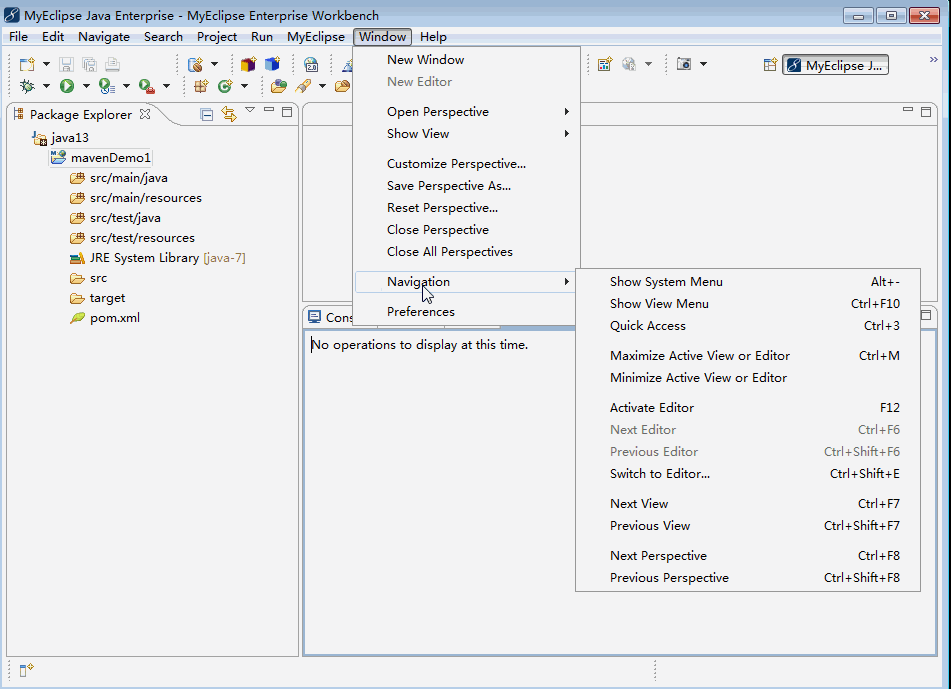Click the Run External Tools icon

pyautogui.click(x=147, y=86)
